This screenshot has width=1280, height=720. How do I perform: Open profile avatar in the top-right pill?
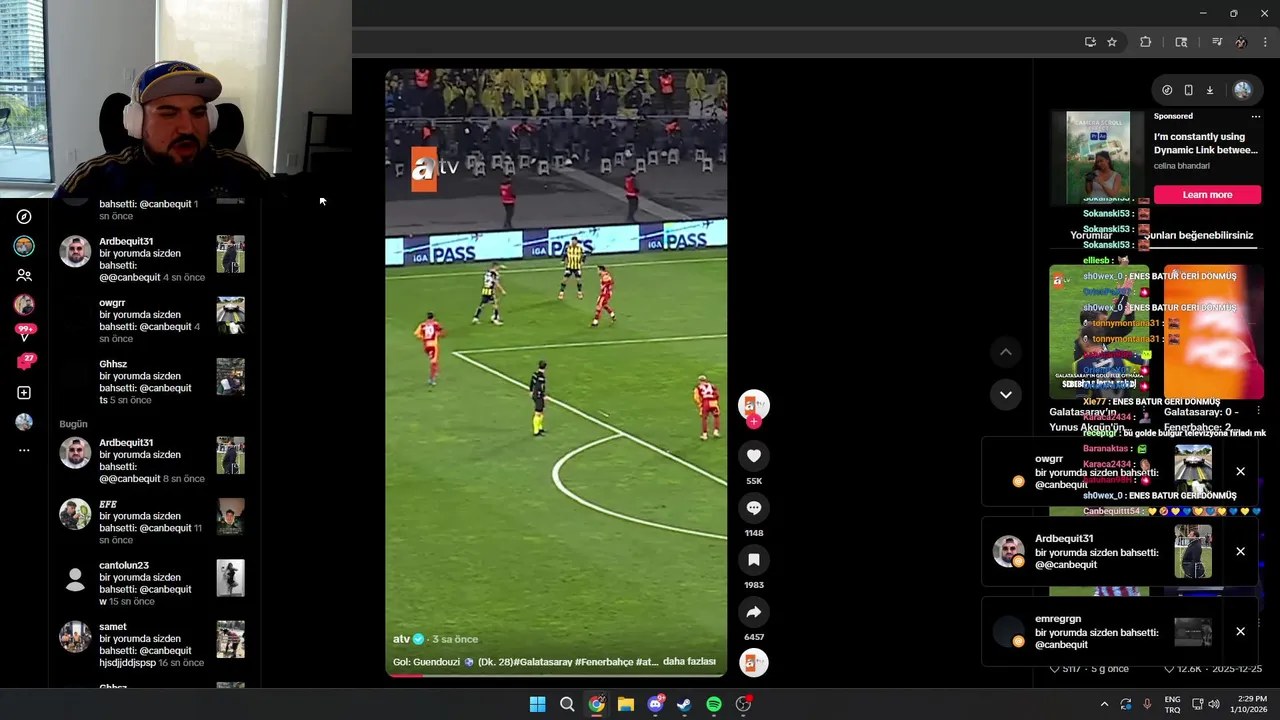(x=1242, y=90)
